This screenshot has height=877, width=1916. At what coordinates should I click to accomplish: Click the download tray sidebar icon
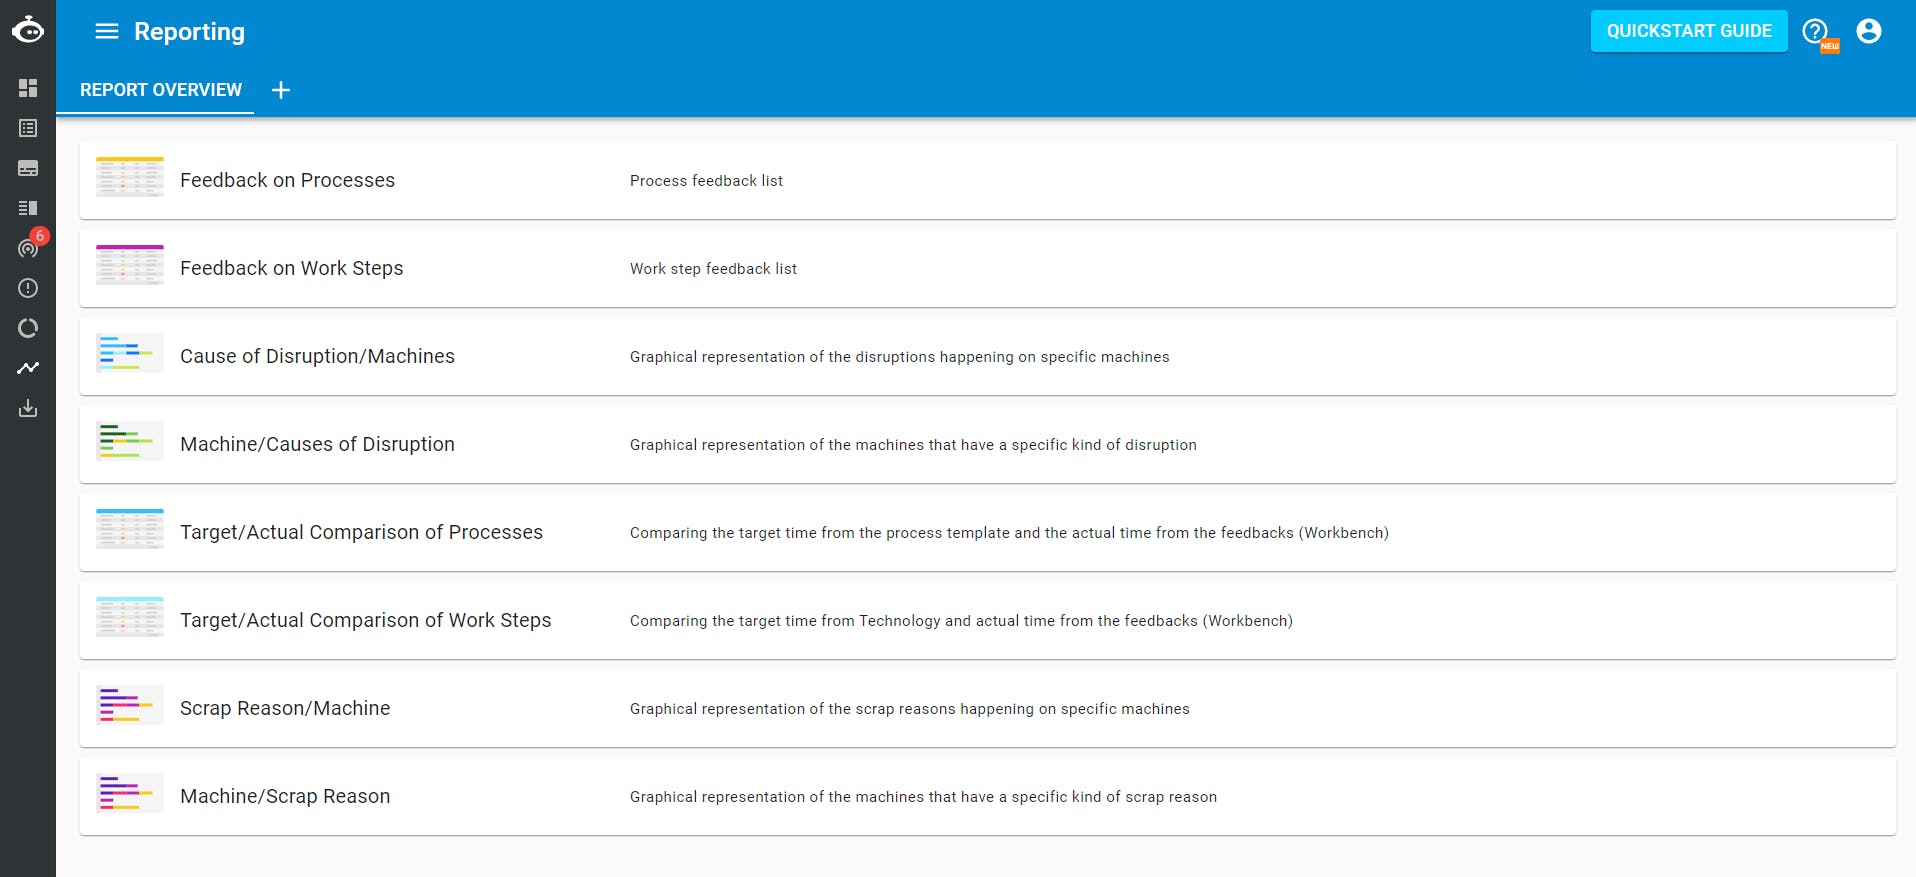tap(28, 408)
